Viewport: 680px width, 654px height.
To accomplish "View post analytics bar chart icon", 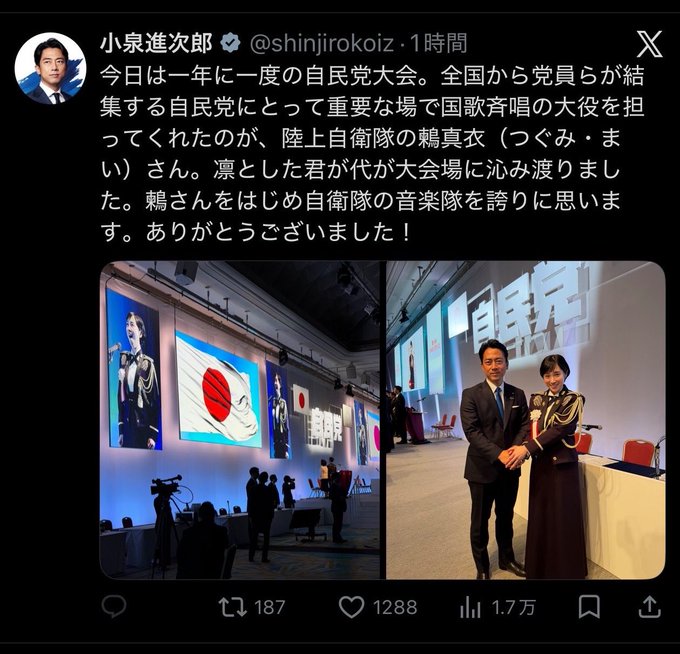I will tap(470, 607).
